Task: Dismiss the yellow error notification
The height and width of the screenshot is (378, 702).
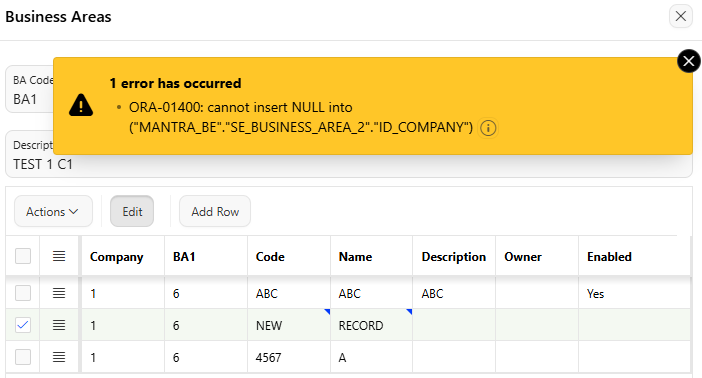Action: click(x=689, y=61)
